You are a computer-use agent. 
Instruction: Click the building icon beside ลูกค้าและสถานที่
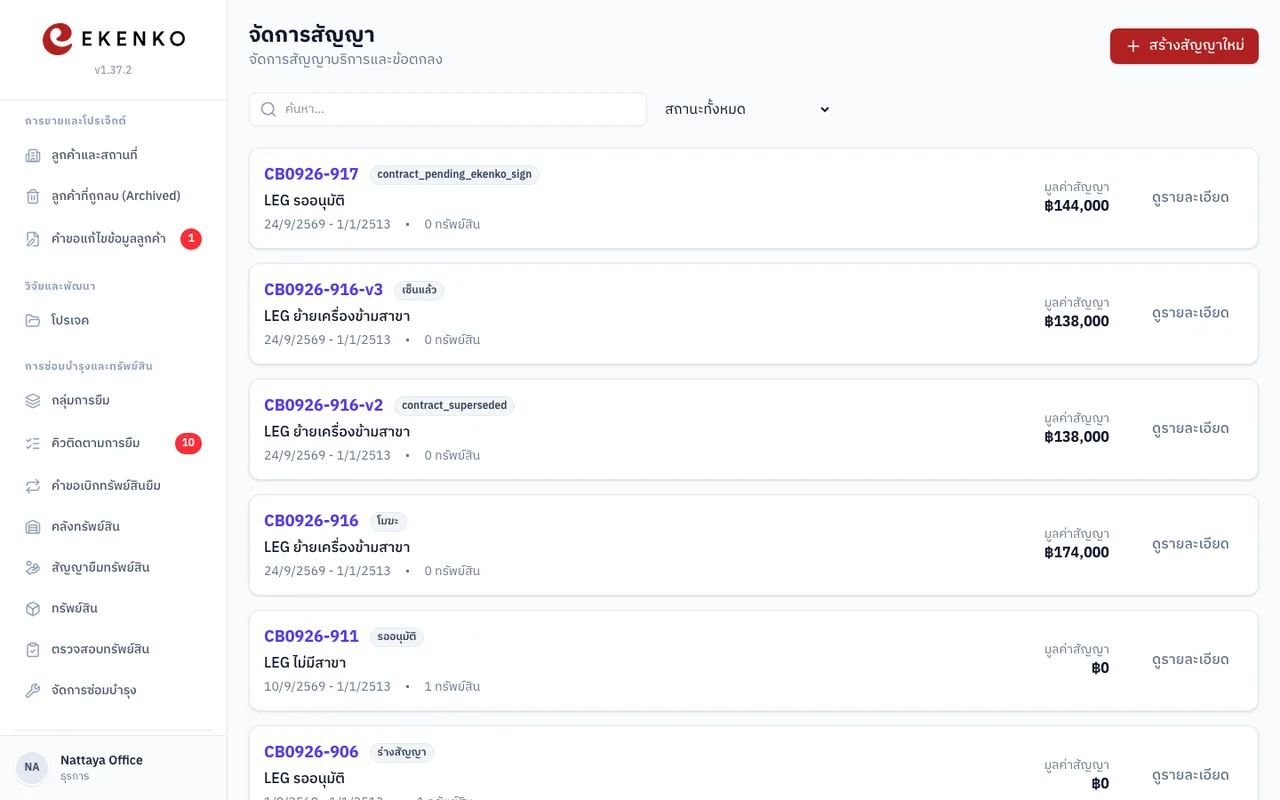tap(33, 155)
